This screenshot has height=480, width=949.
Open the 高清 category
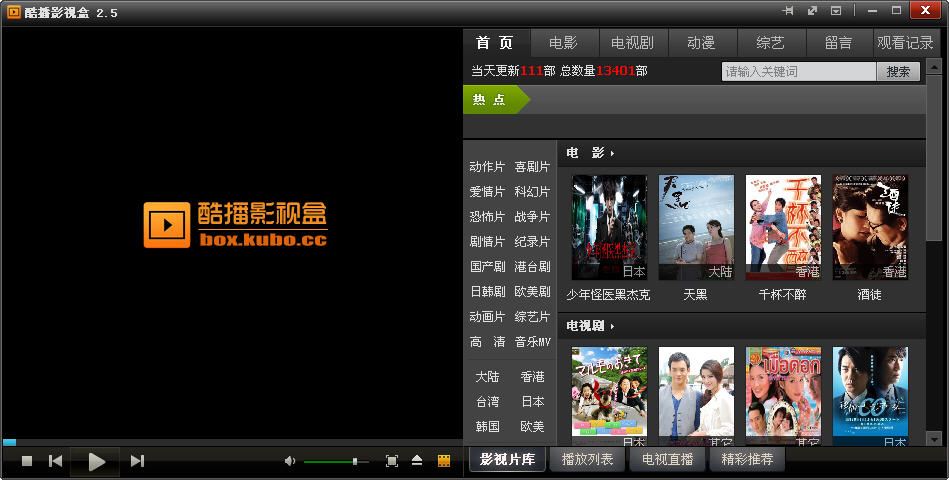click(x=487, y=342)
